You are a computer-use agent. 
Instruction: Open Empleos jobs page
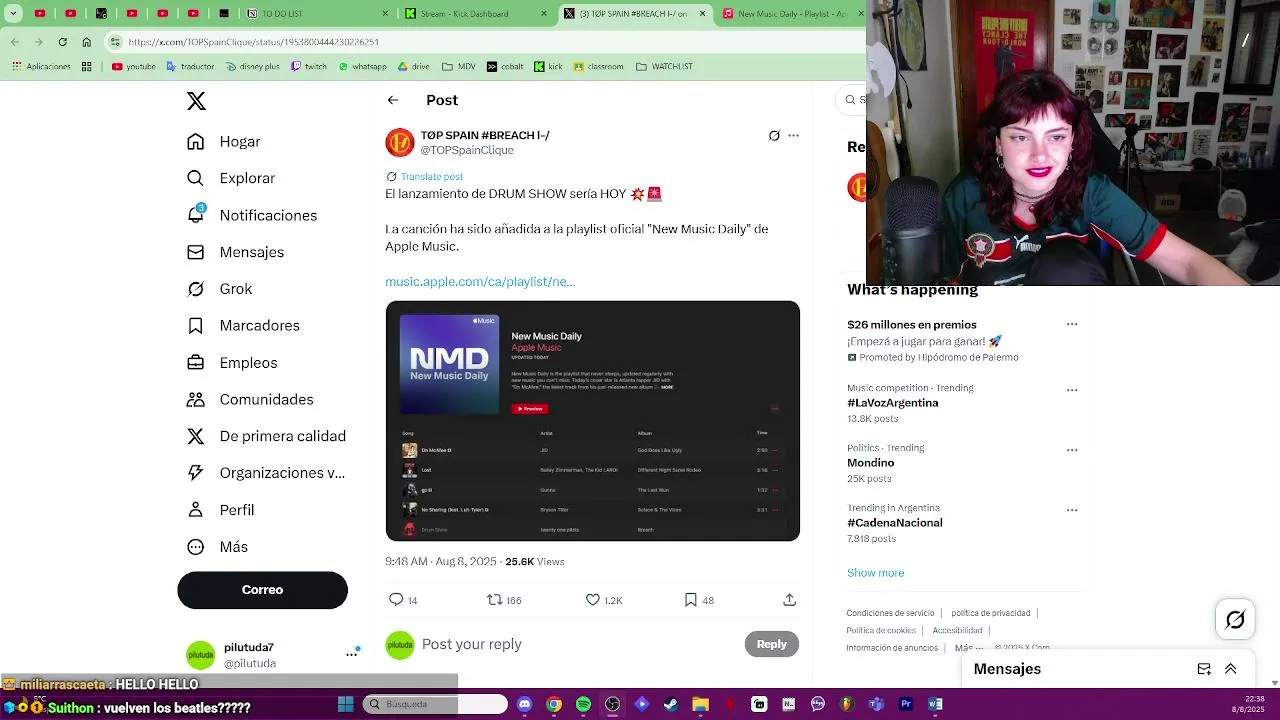232,363
